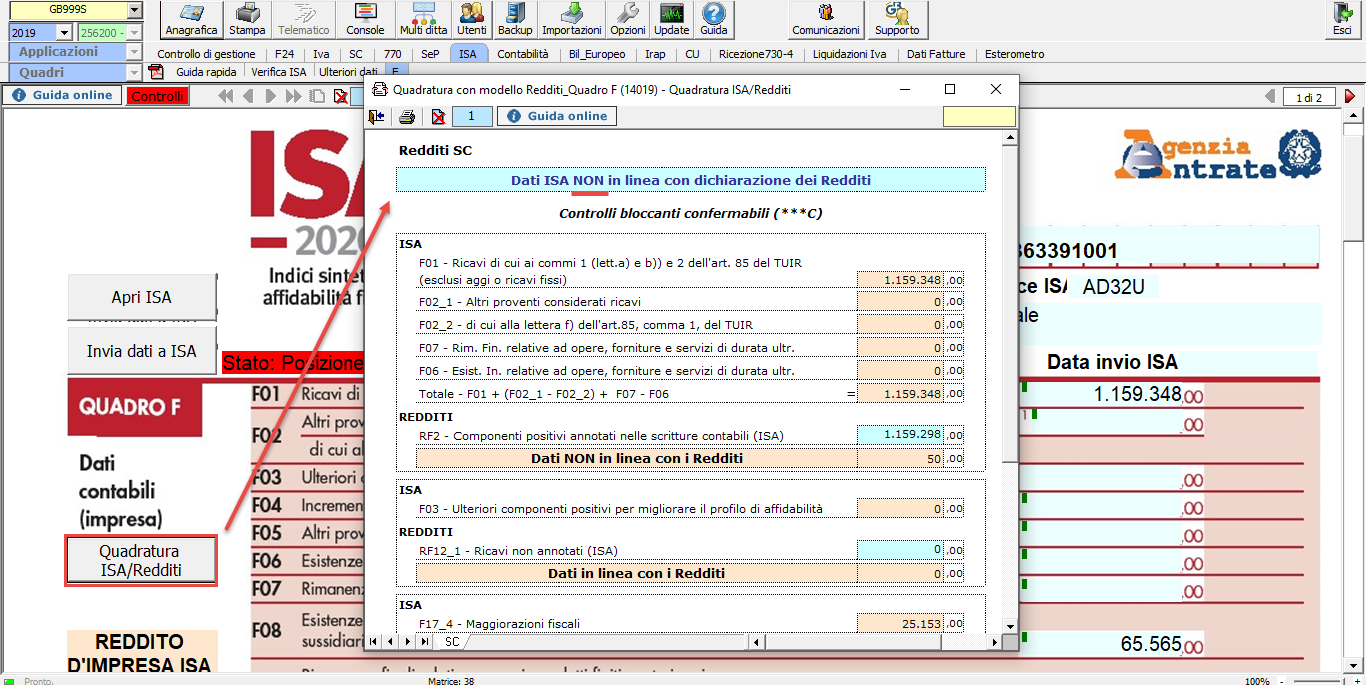1366x685 pixels.
Task: Go to previous record in main toolbar
Action: [247, 96]
